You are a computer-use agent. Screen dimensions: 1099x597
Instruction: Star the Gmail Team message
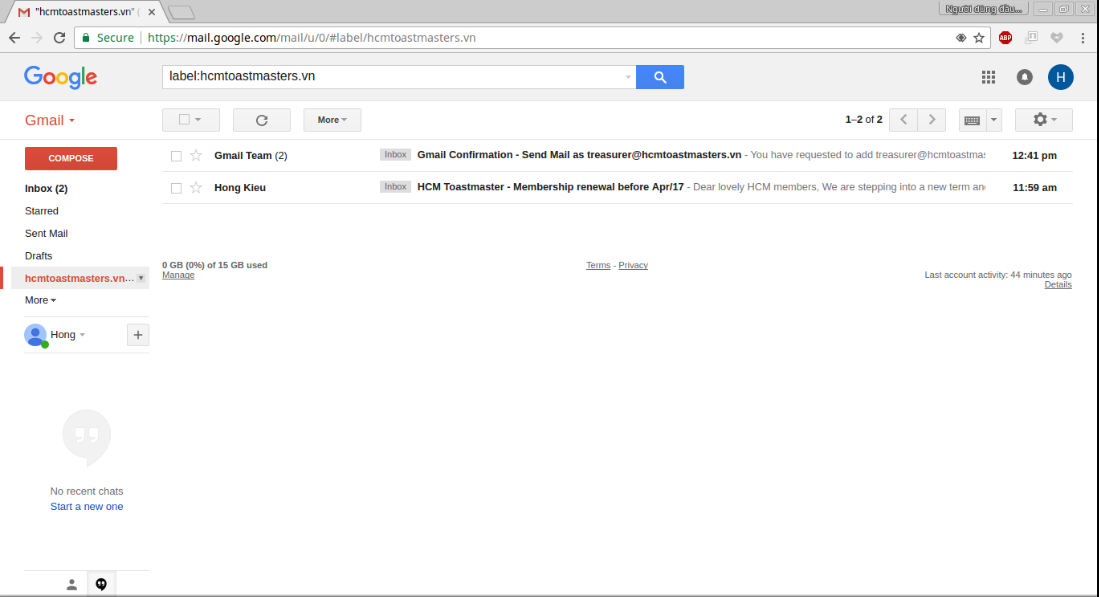196,156
